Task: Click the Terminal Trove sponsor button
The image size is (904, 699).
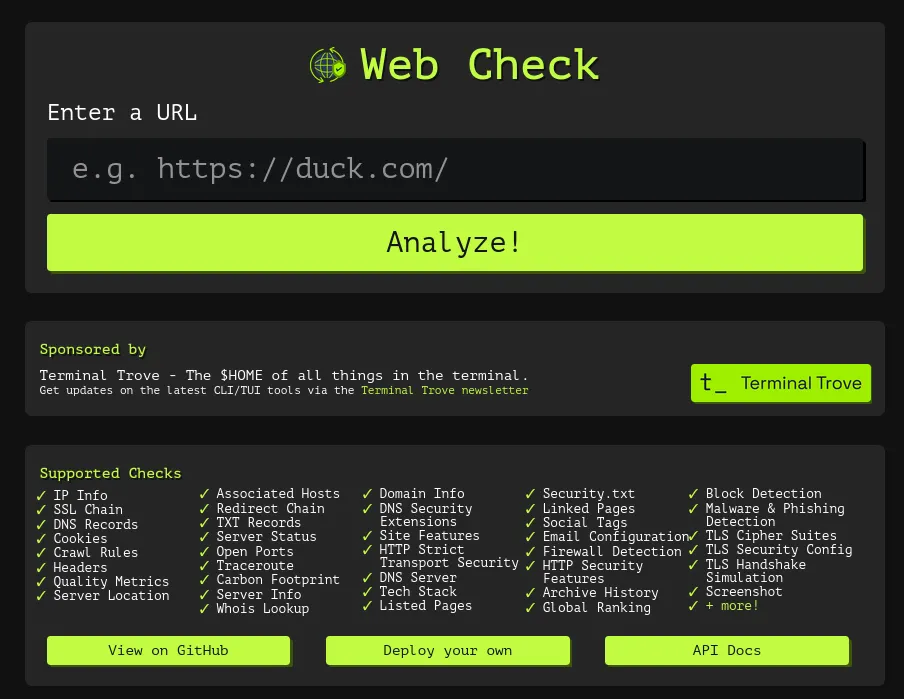Action: [x=781, y=383]
